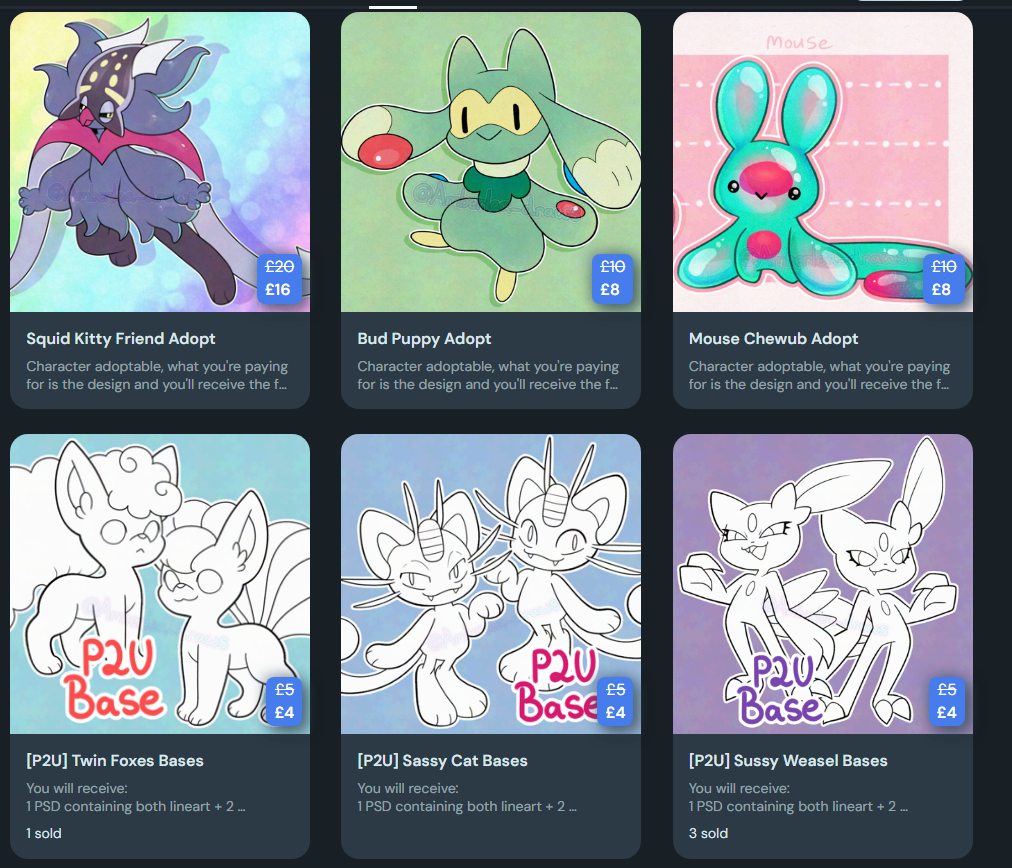Click Twin Foxes' £5 £4 price badge
Image resolution: width=1012 pixels, height=868 pixels.
[285, 701]
